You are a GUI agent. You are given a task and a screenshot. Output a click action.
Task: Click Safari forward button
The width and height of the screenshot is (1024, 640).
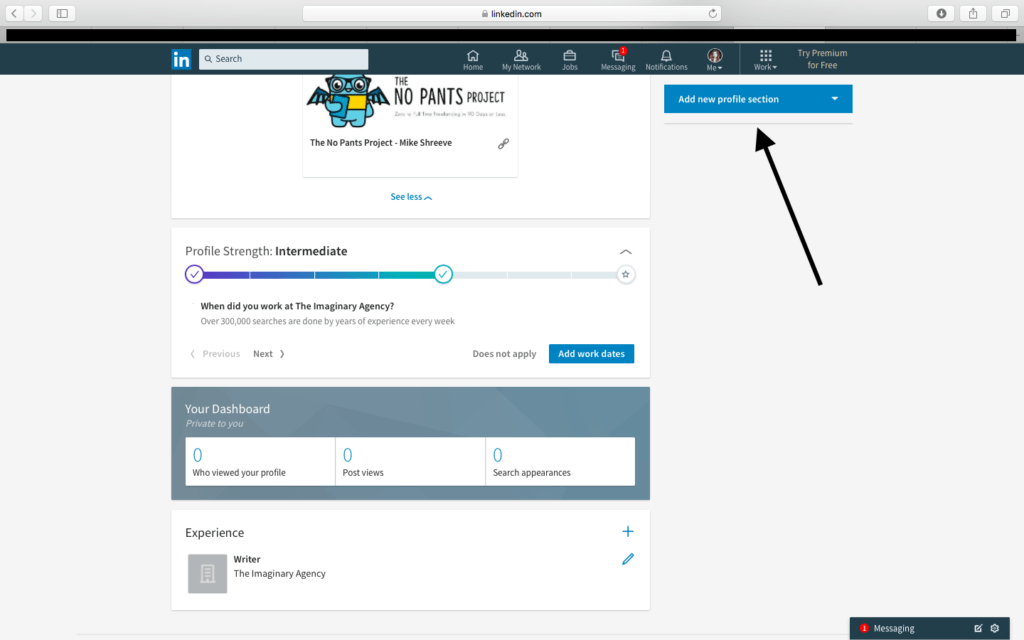[x=33, y=13]
